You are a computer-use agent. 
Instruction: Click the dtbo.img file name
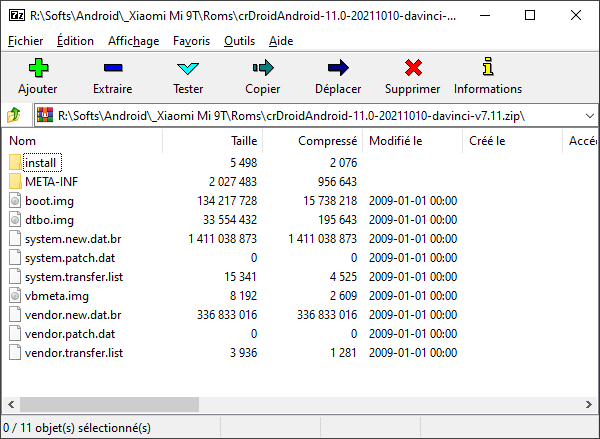(49, 220)
